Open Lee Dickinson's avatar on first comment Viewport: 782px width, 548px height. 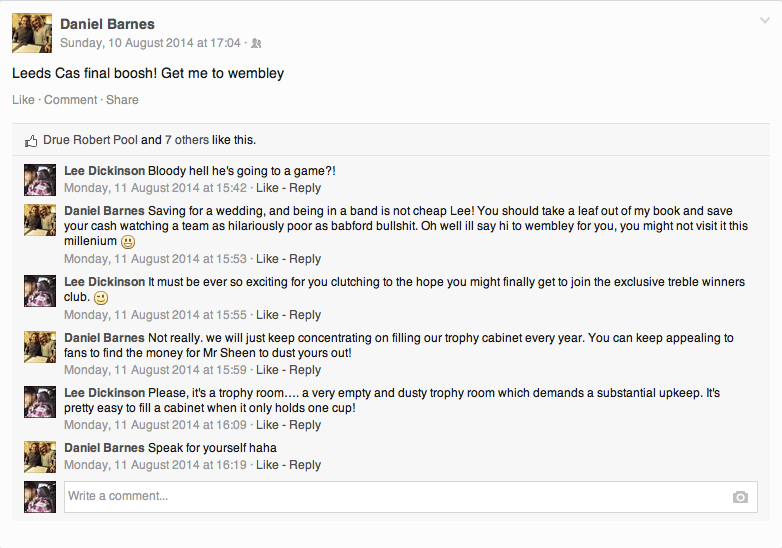click(40, 179)
